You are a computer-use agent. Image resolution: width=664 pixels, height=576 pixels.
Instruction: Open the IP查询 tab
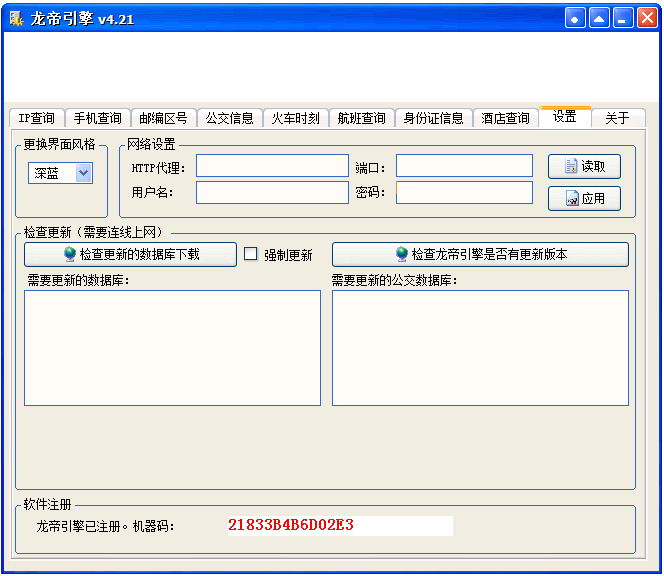click(x=37, y=118)
